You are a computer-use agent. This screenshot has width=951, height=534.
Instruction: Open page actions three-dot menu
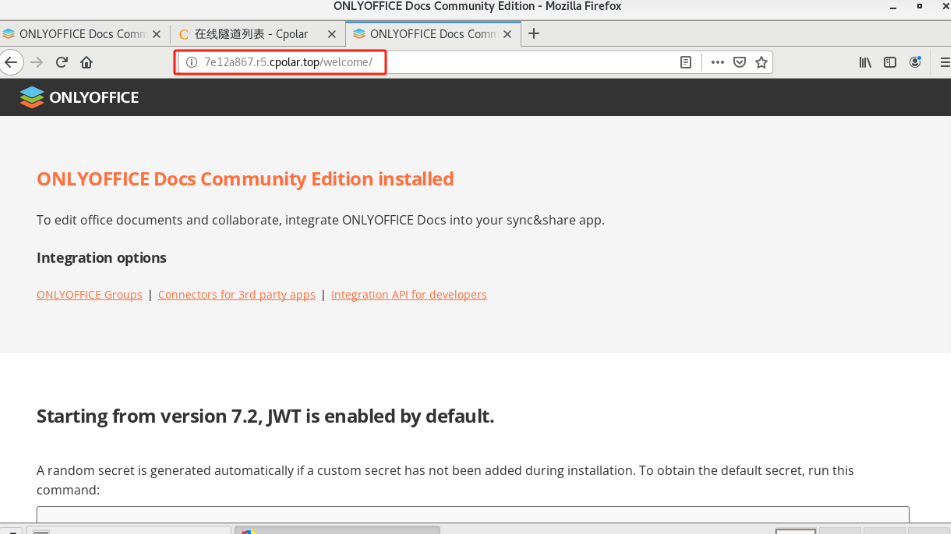[717, 62]
